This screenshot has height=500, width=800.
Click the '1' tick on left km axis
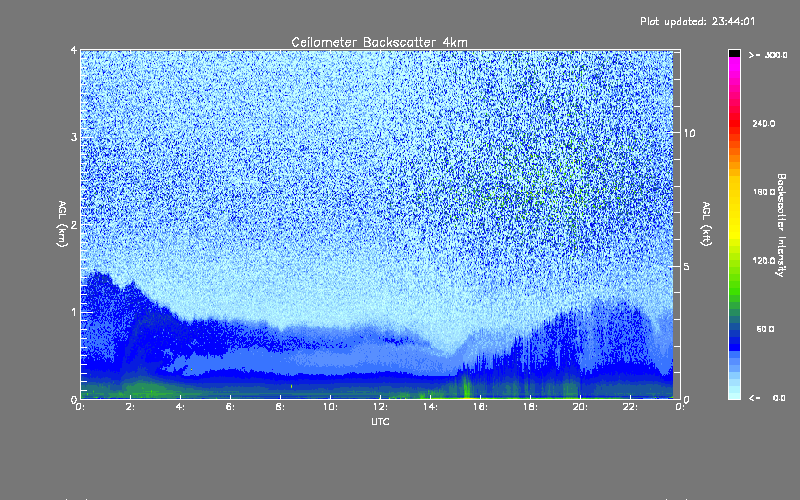click(x=74, y=312)
